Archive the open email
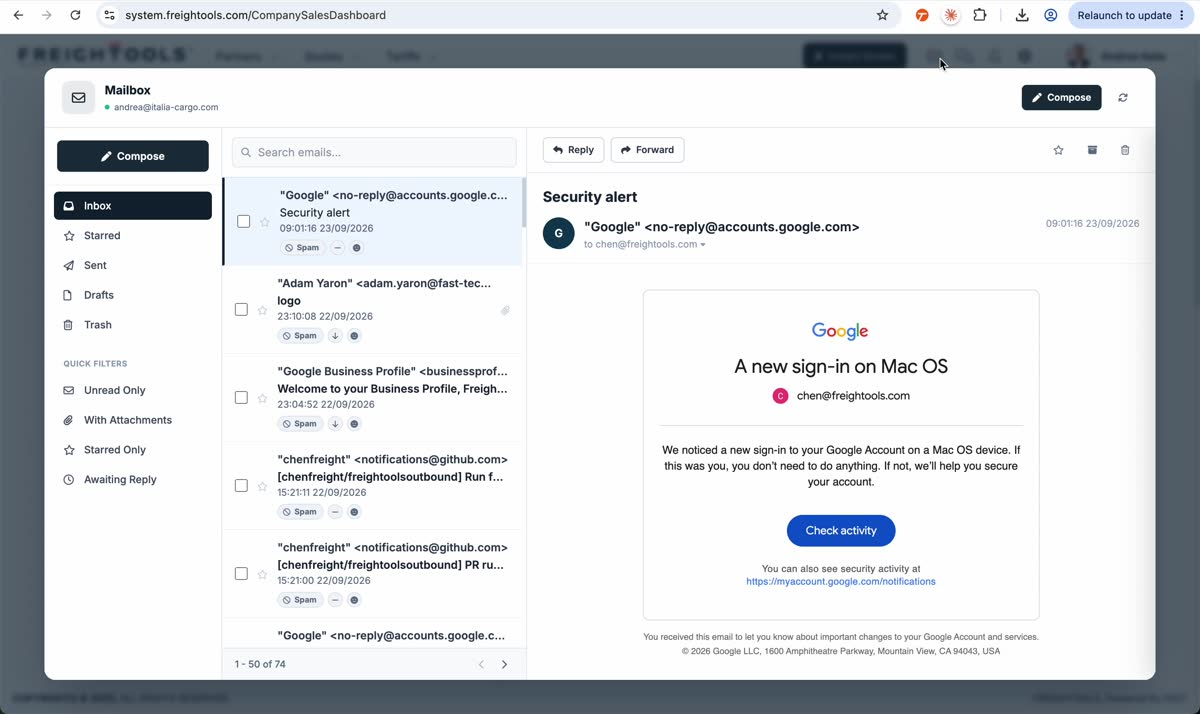The height and width of the screenshot is (714, 1200). (x=1092, y=150)
